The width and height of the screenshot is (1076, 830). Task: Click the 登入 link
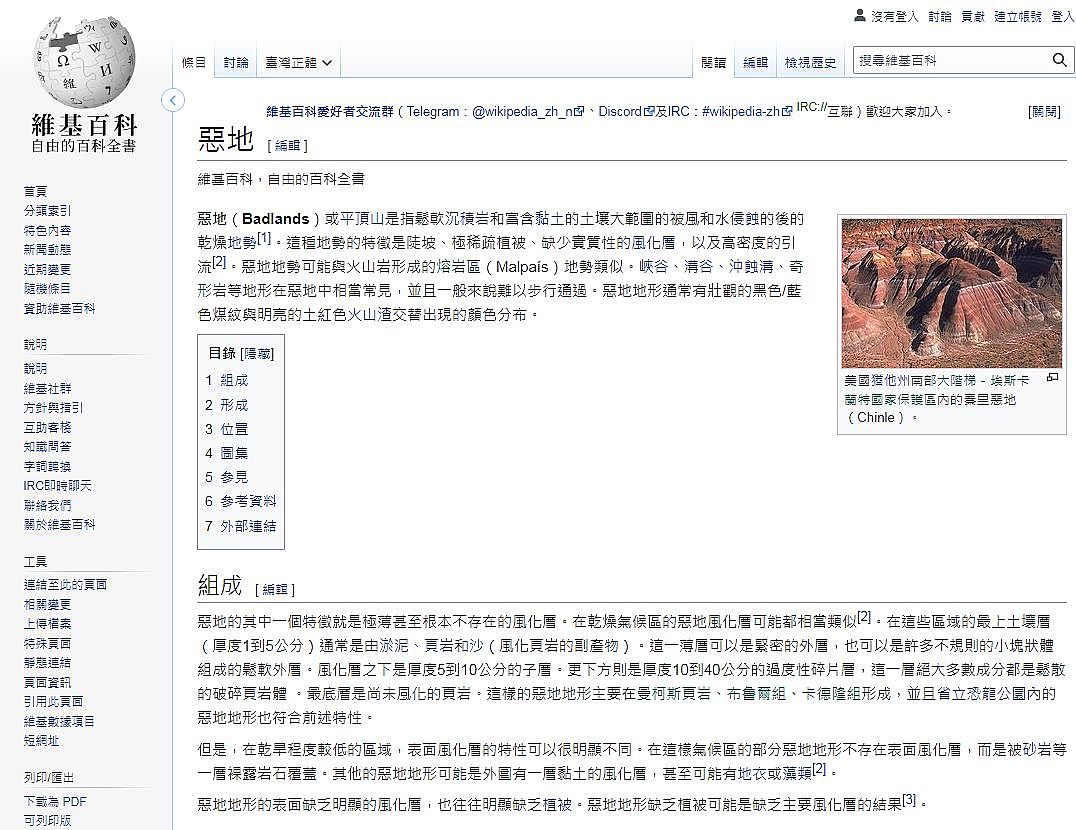click(1062, 16)
